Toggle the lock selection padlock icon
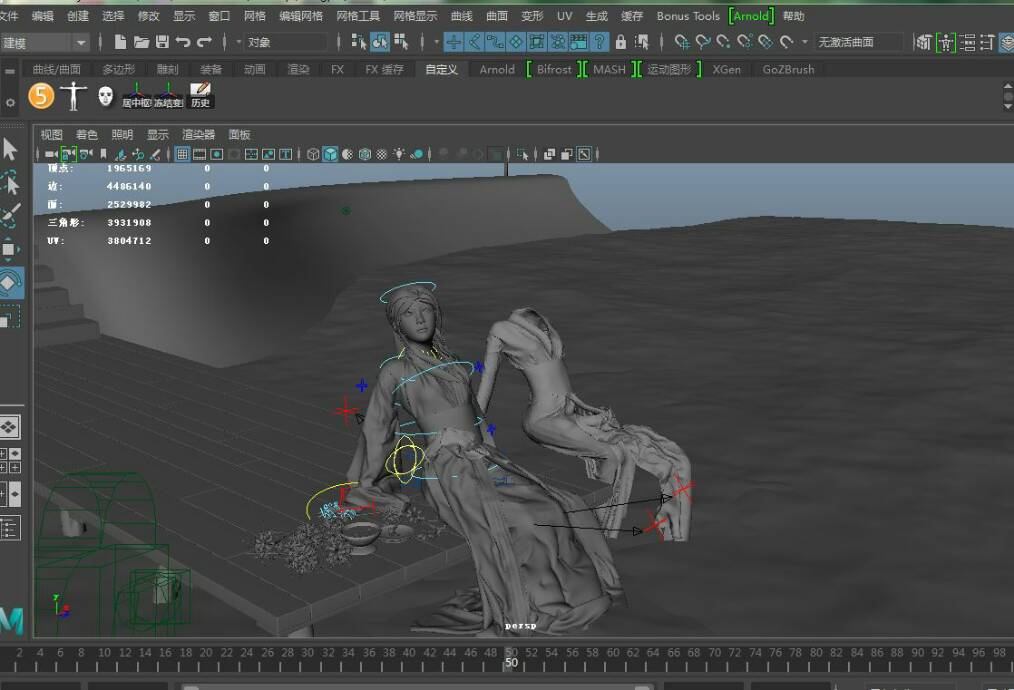Screen dimensions: 1014x690 click(621, 42)
